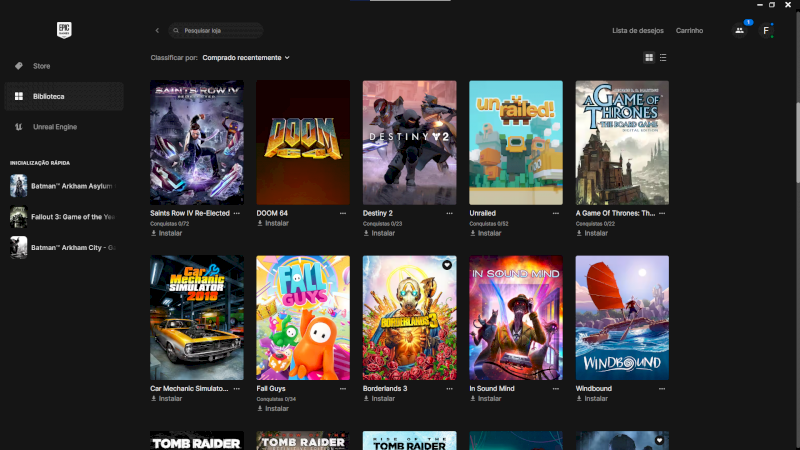This screenshot has width=800, height=450.
Task: Toggle favorite heart on Borderlands 3 cover
Action: coord(447,265)
